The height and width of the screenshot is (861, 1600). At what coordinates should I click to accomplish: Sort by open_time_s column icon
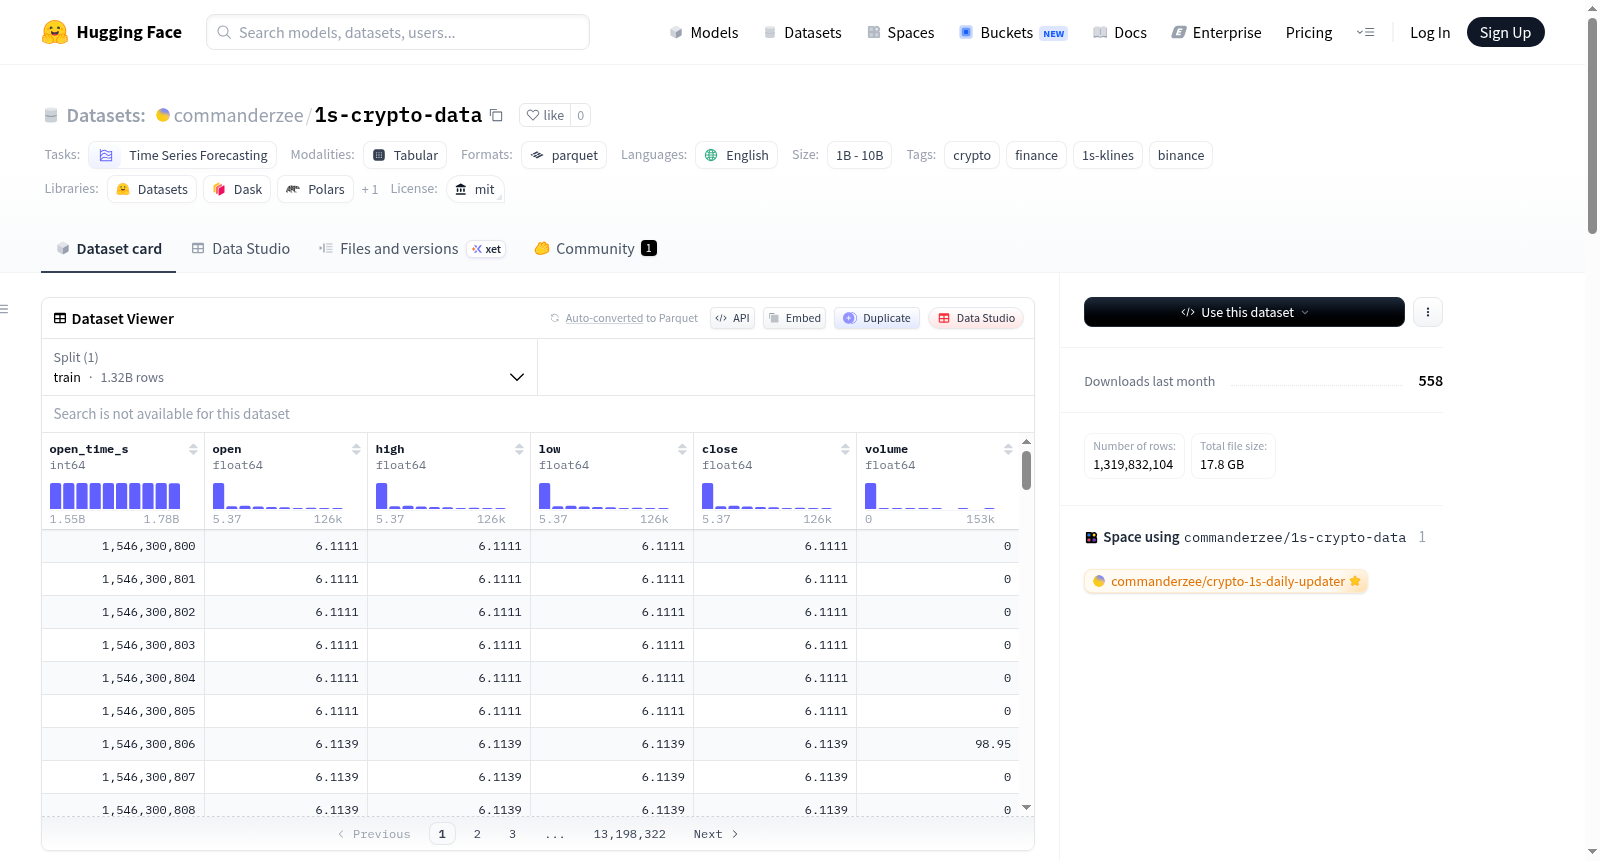pos(193,450)
